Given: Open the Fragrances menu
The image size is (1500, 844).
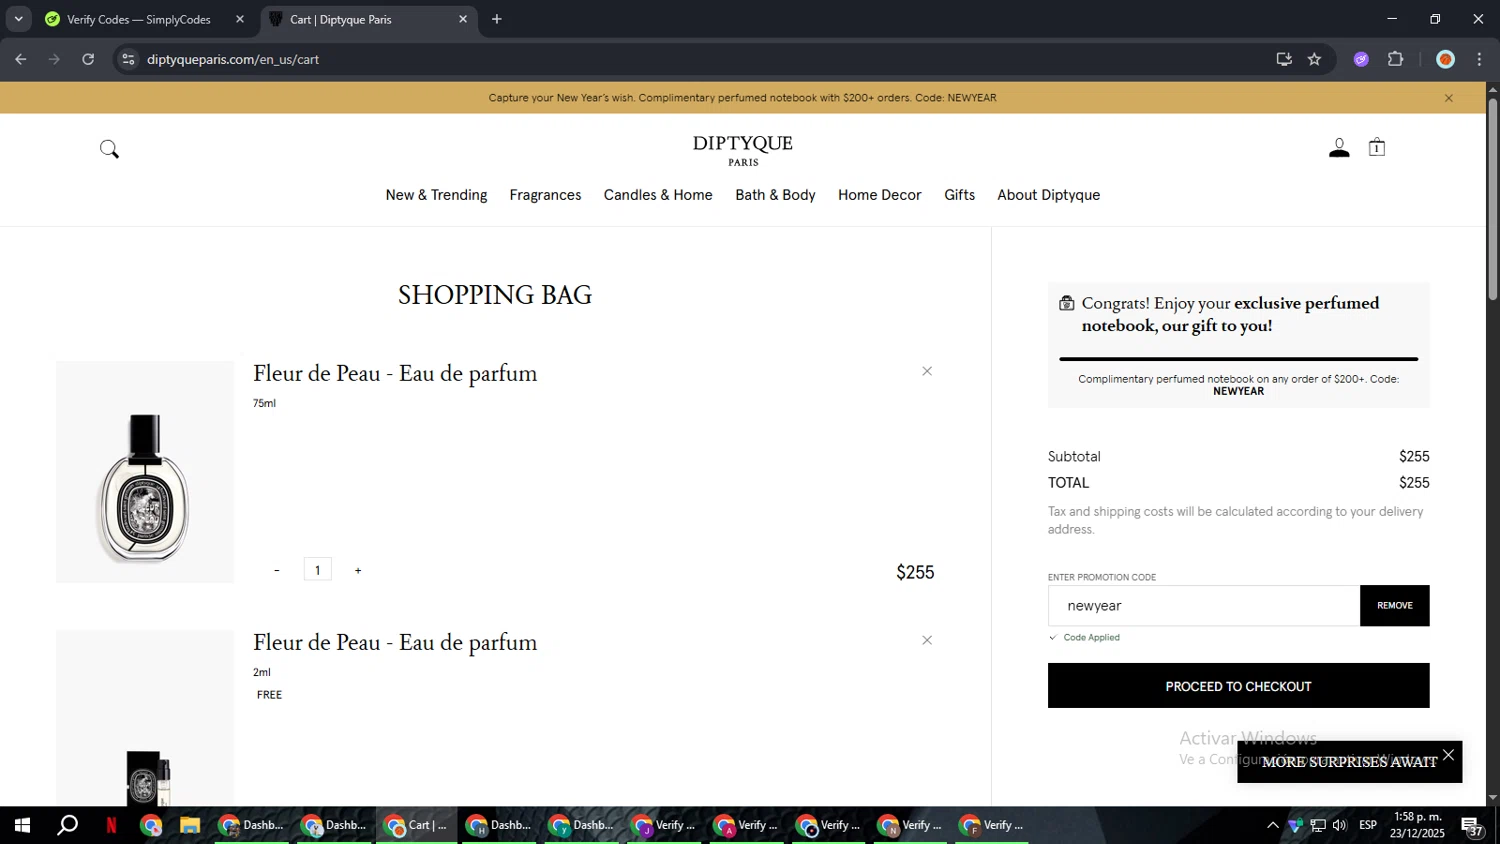Looking at the screenshot, I should click(545, 195).
